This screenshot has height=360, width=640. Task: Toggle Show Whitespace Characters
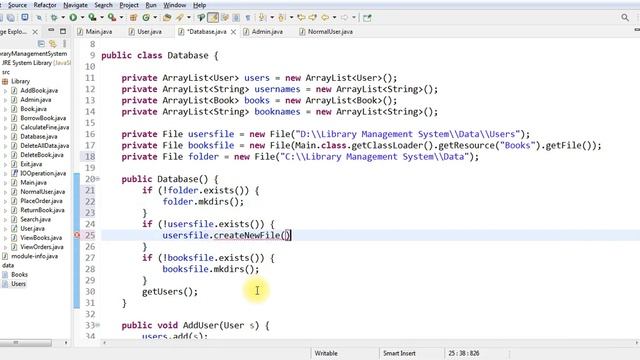tap(248, 18)
